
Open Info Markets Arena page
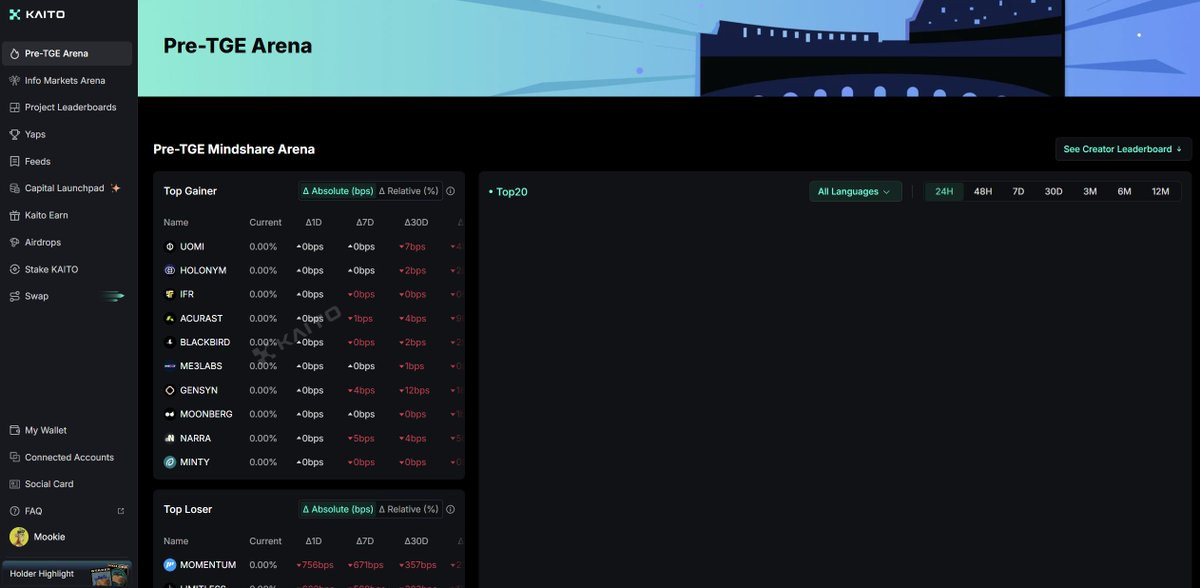[x=66, y=81]
